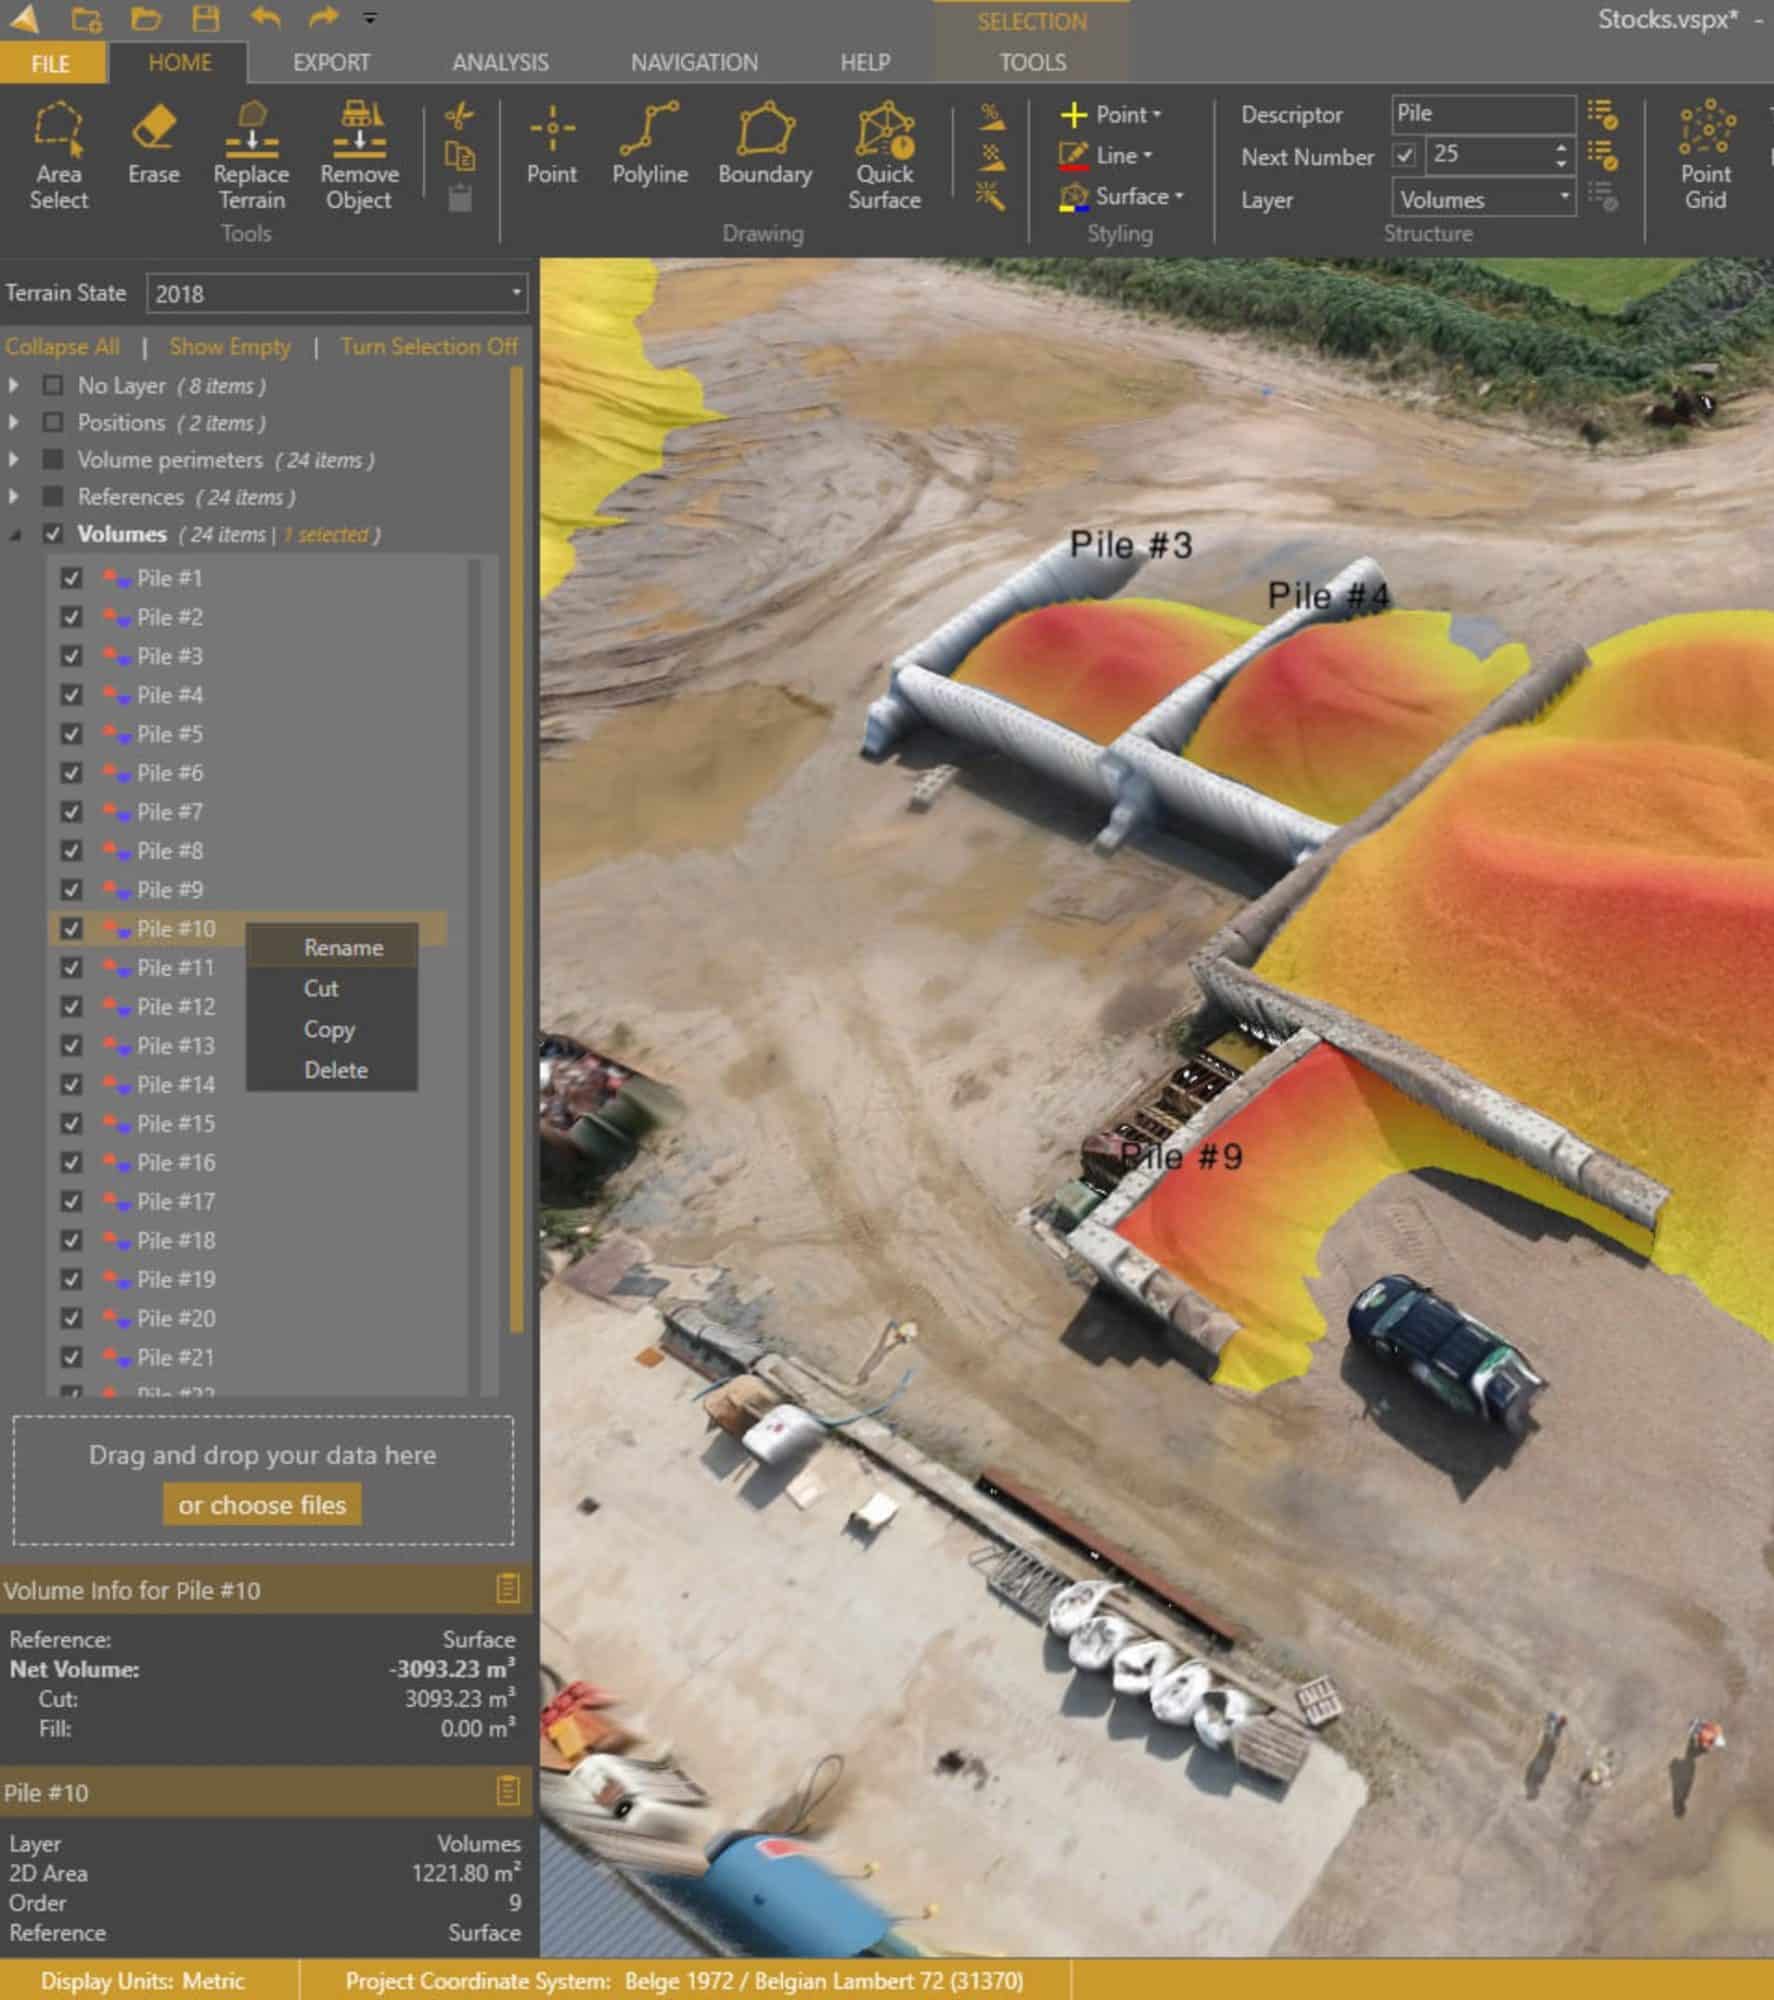Select the Polyline drawing tool
This screenshot has width=1774, height=2000.
click(x=649, y=150)
